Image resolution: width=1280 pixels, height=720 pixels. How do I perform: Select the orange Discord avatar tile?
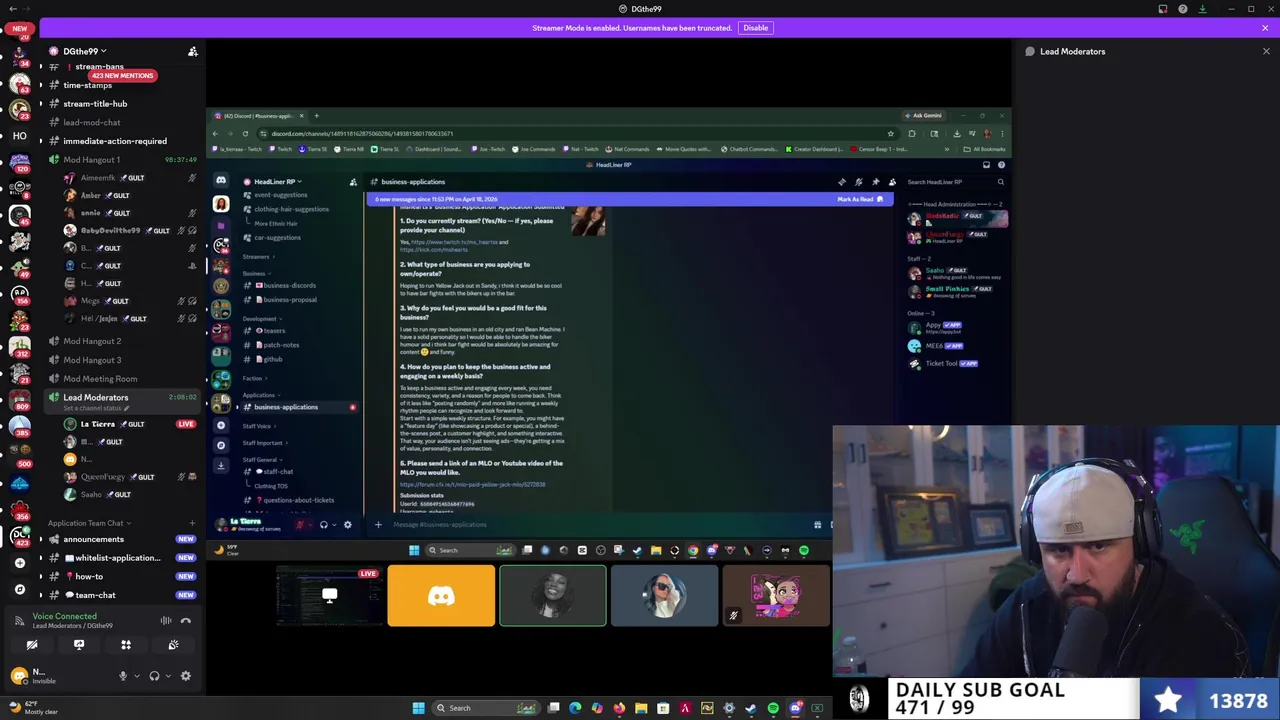click(441, 596)
